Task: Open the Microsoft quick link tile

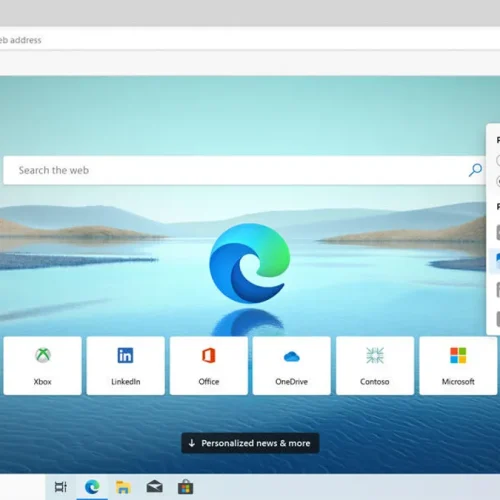Action: 458,366
